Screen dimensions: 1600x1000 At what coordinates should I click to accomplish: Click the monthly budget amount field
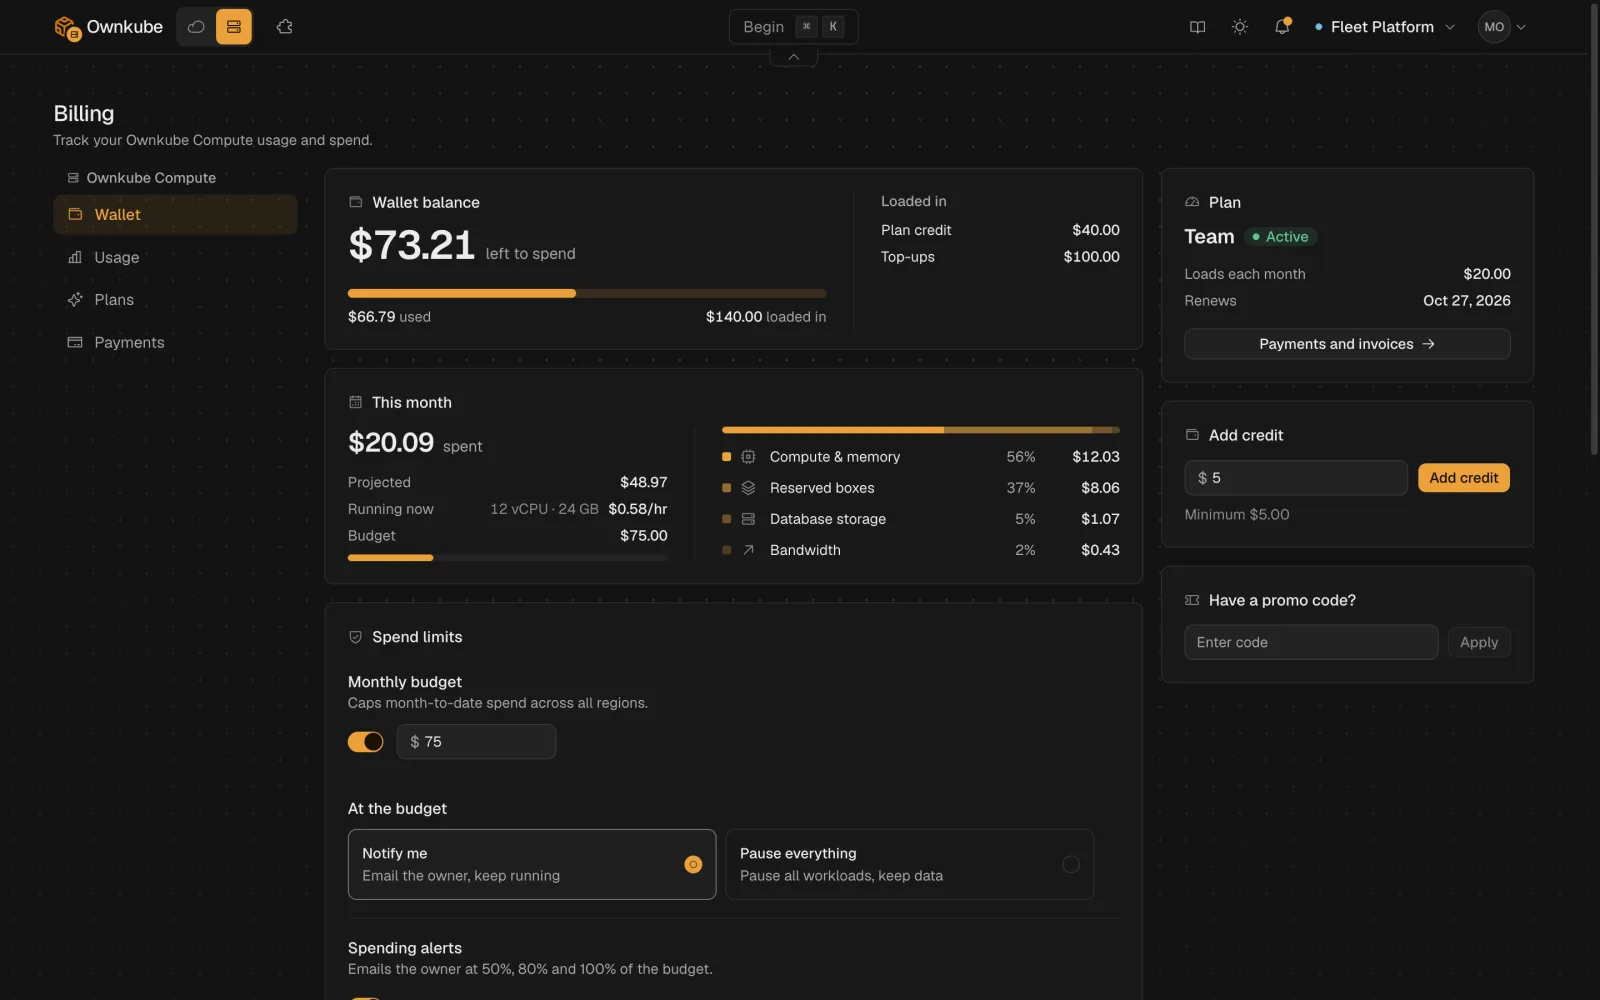coord(476,742)
